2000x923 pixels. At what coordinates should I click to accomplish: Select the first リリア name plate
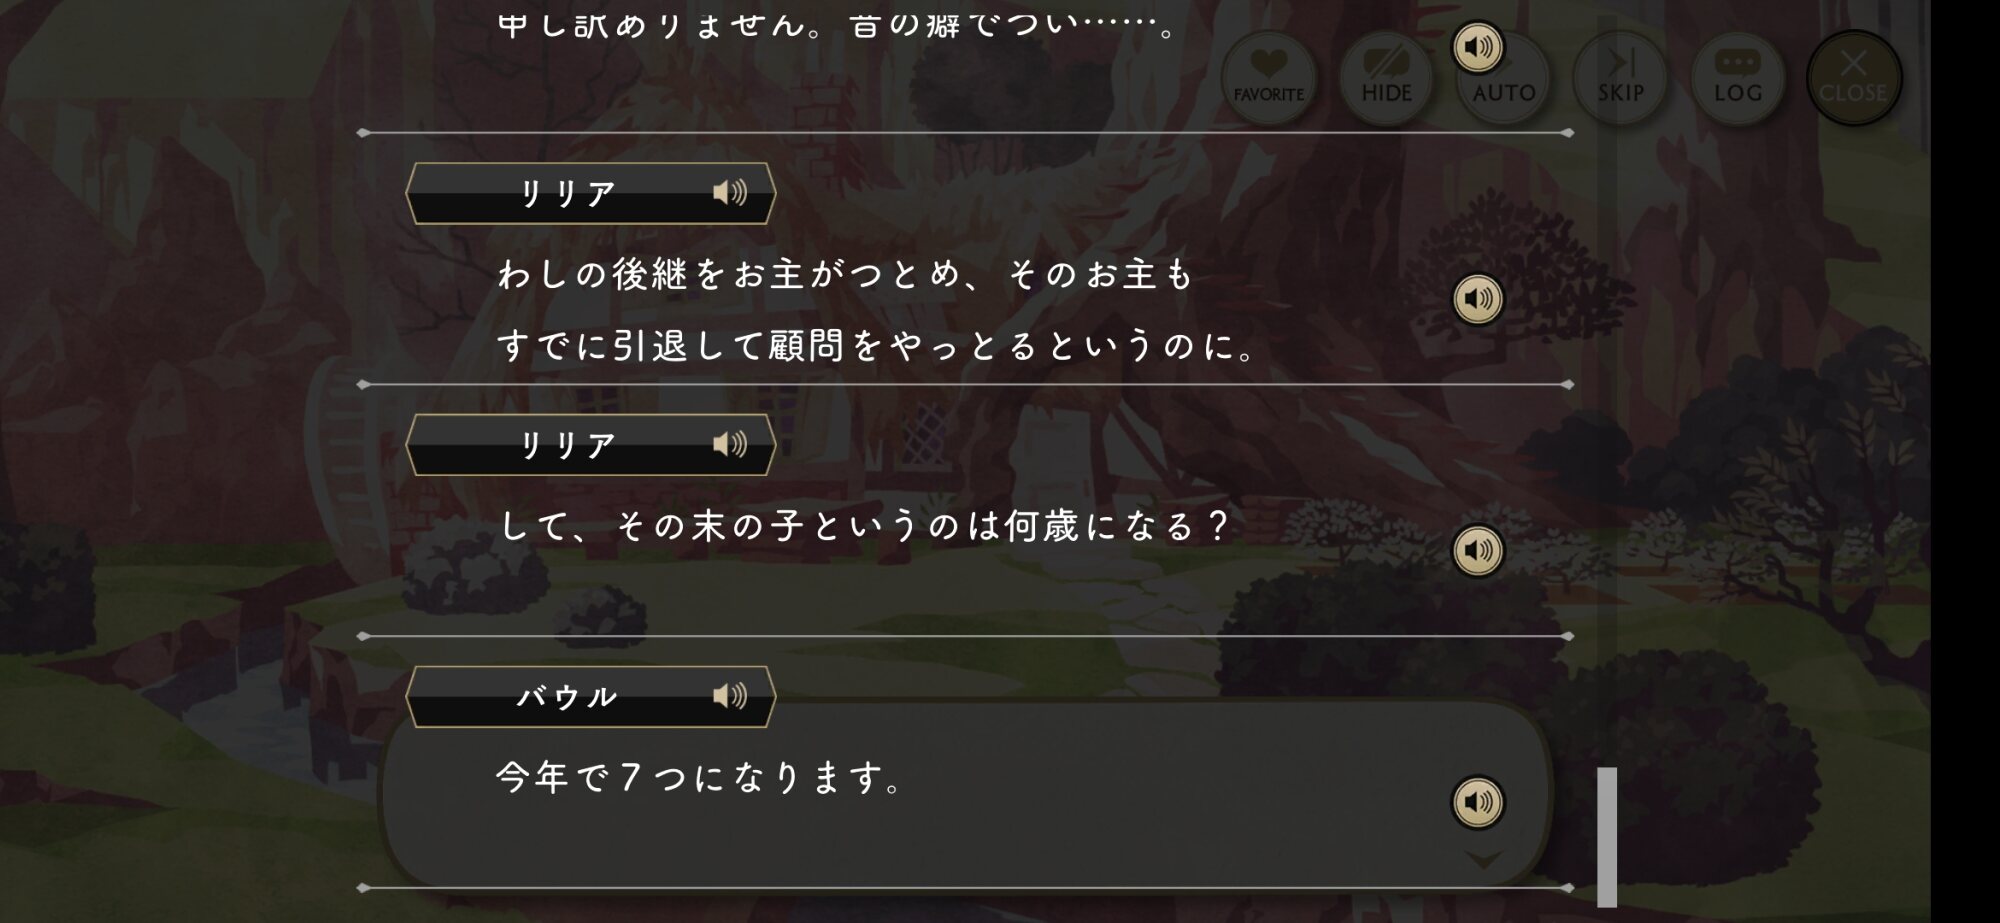[x=590, y=193]
